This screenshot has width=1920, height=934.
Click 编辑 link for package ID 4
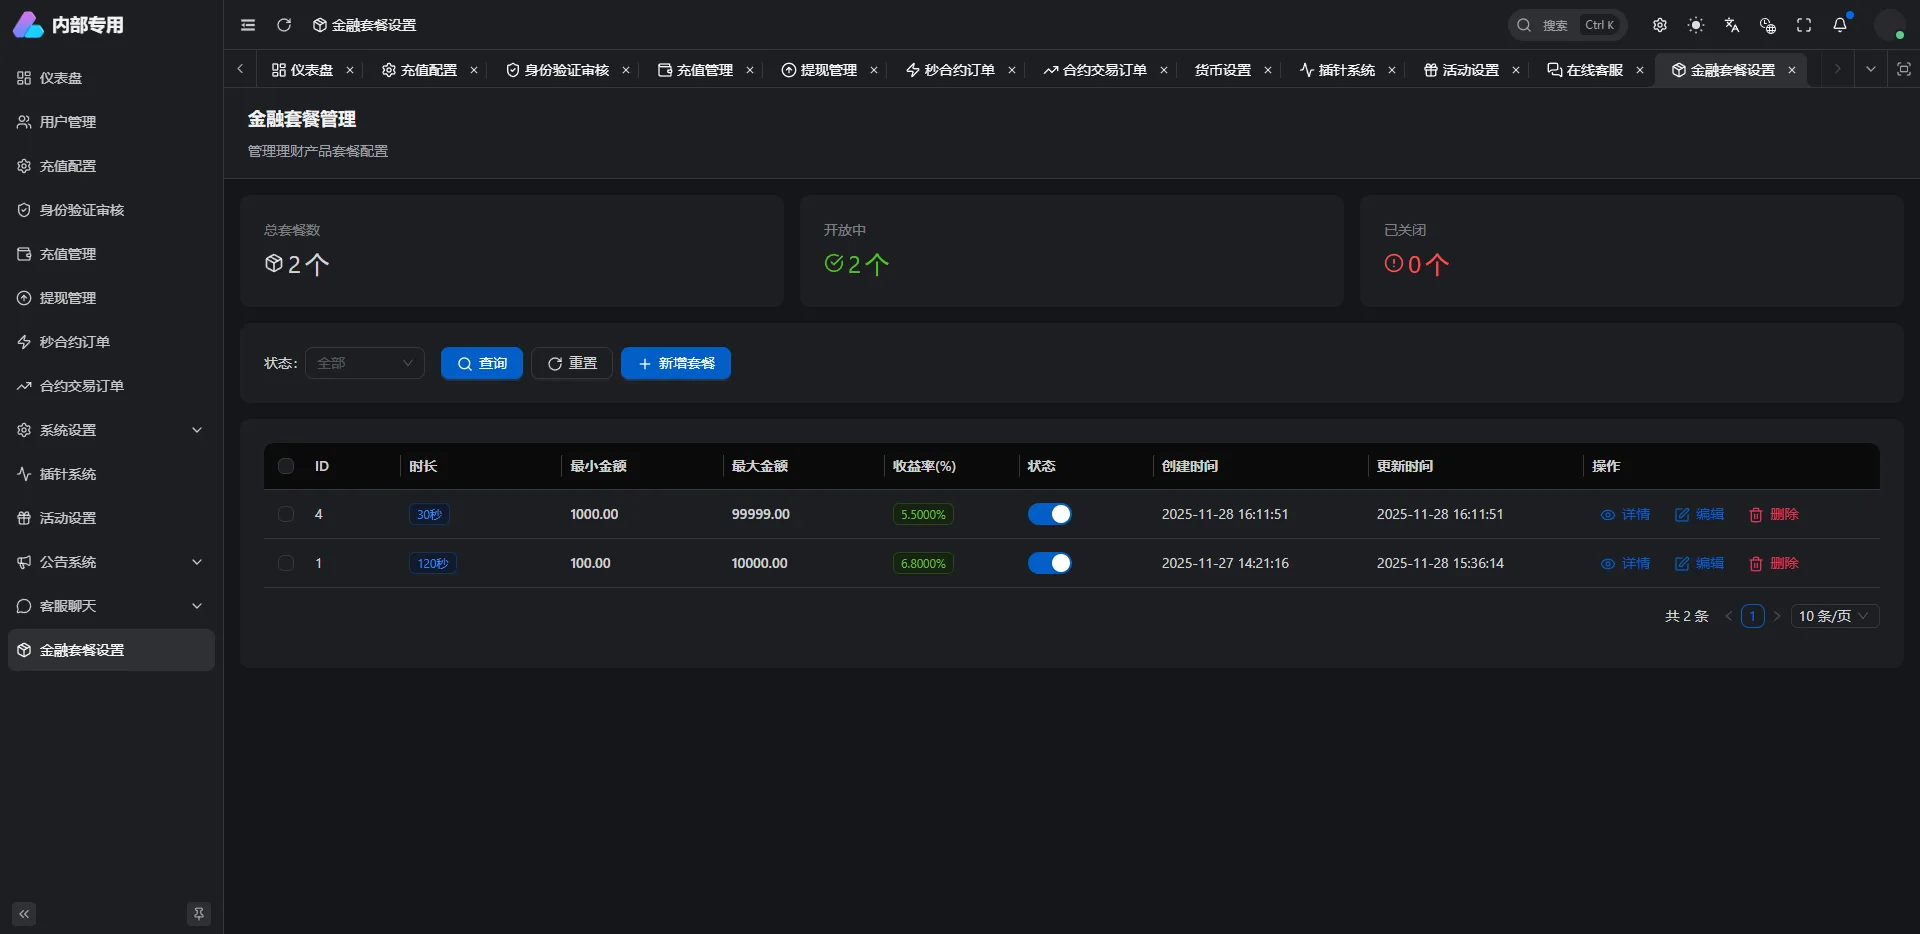(1700, 514)
